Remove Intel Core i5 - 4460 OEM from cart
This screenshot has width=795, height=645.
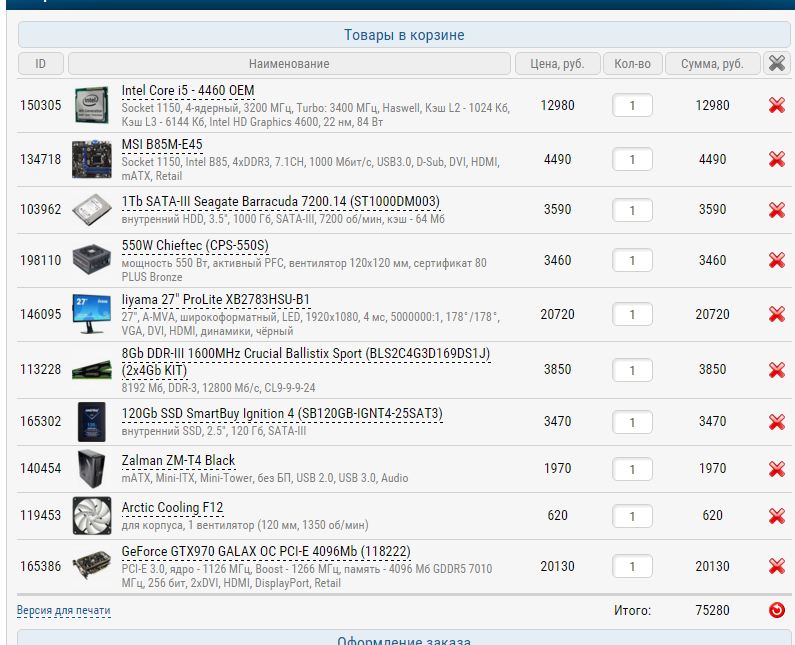(x=777, y=105)
